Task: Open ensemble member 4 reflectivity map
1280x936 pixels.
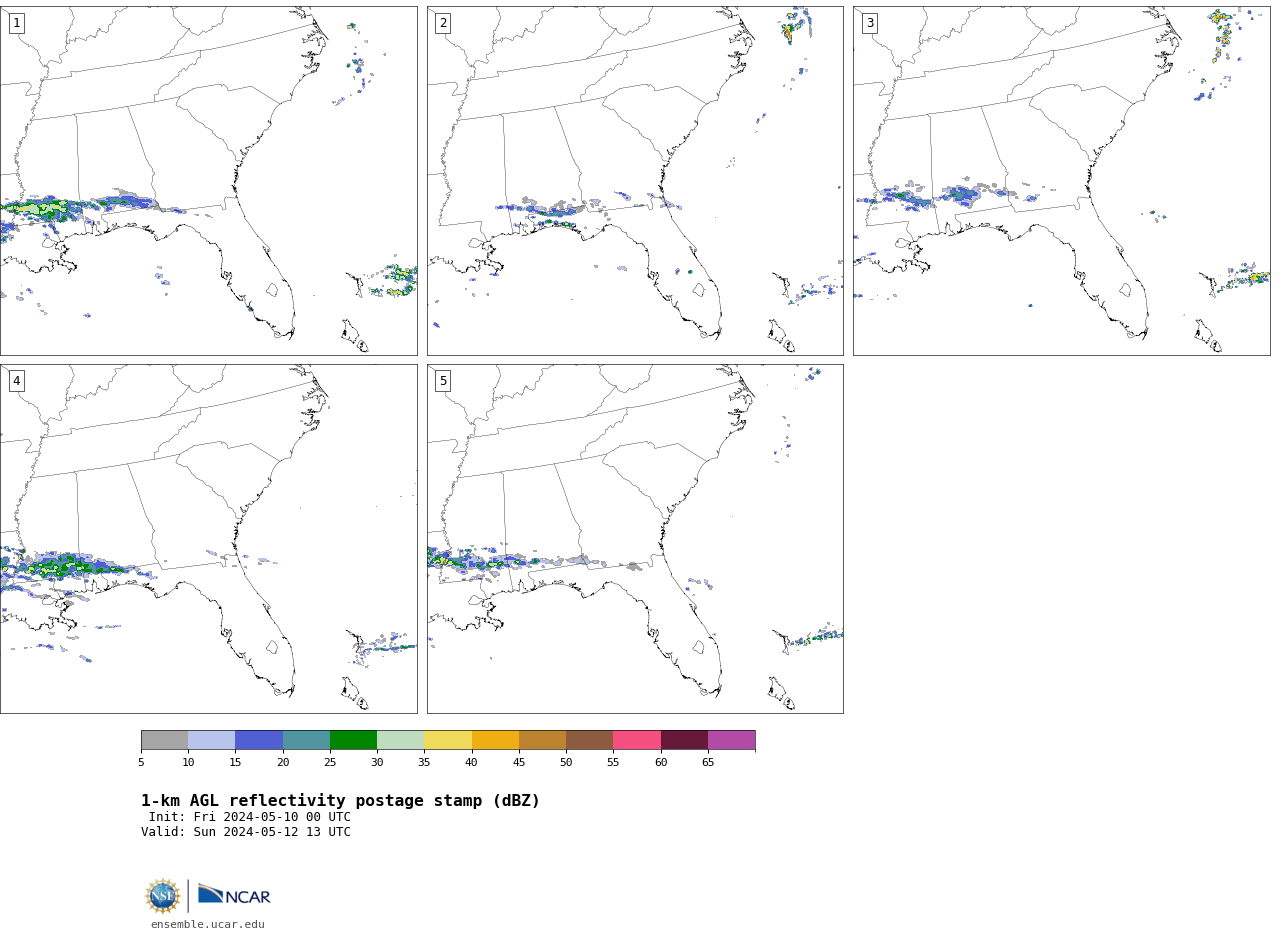Action: [x=208, y=539]
